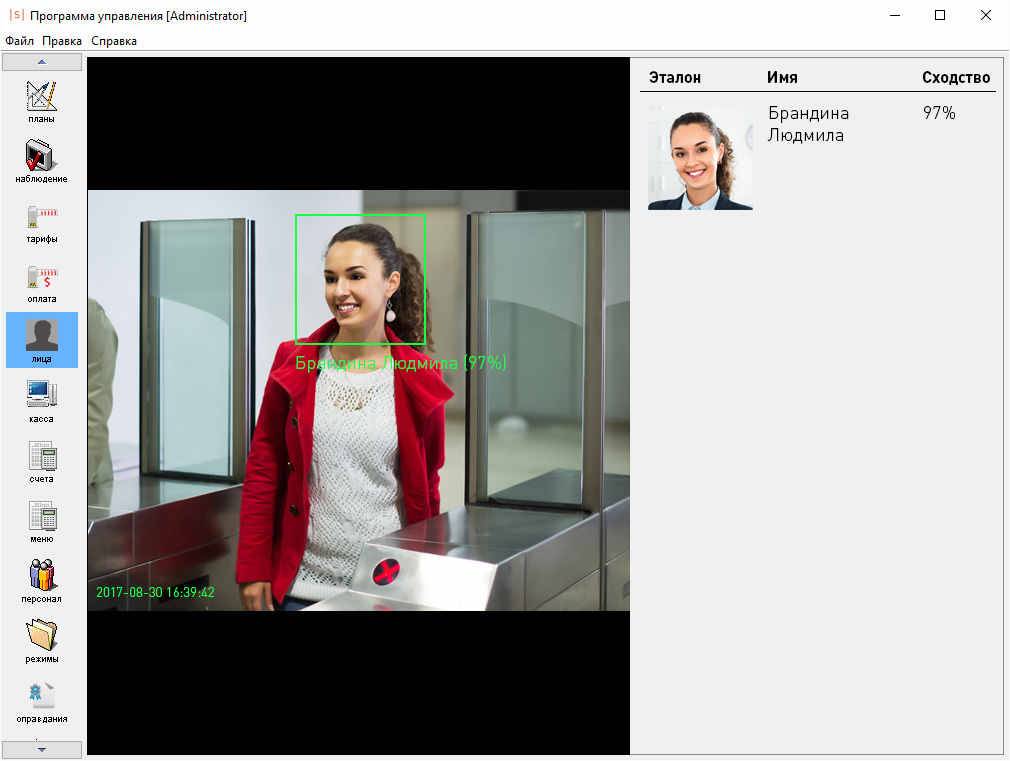Open the персонал (staff) section
Viewport: 1010px width, 761px height.
click(x=41, y=580)
